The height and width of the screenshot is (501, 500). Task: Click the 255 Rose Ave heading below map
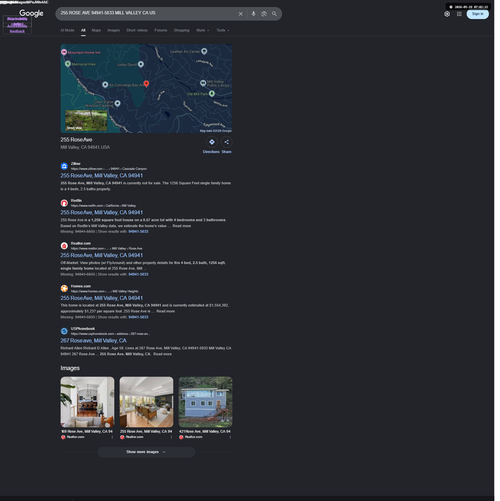[76, 140]
